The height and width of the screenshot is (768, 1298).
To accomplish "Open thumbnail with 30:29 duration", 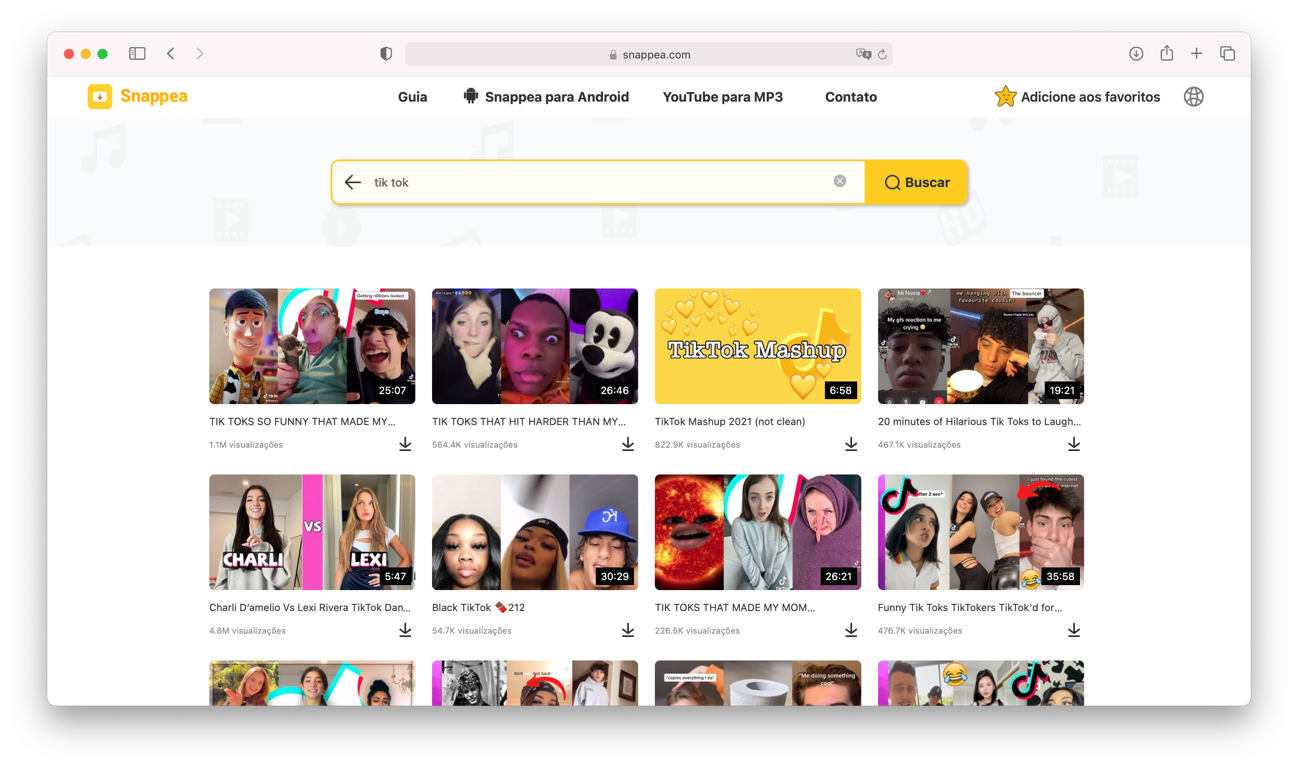I will click(x=535, y=532).
